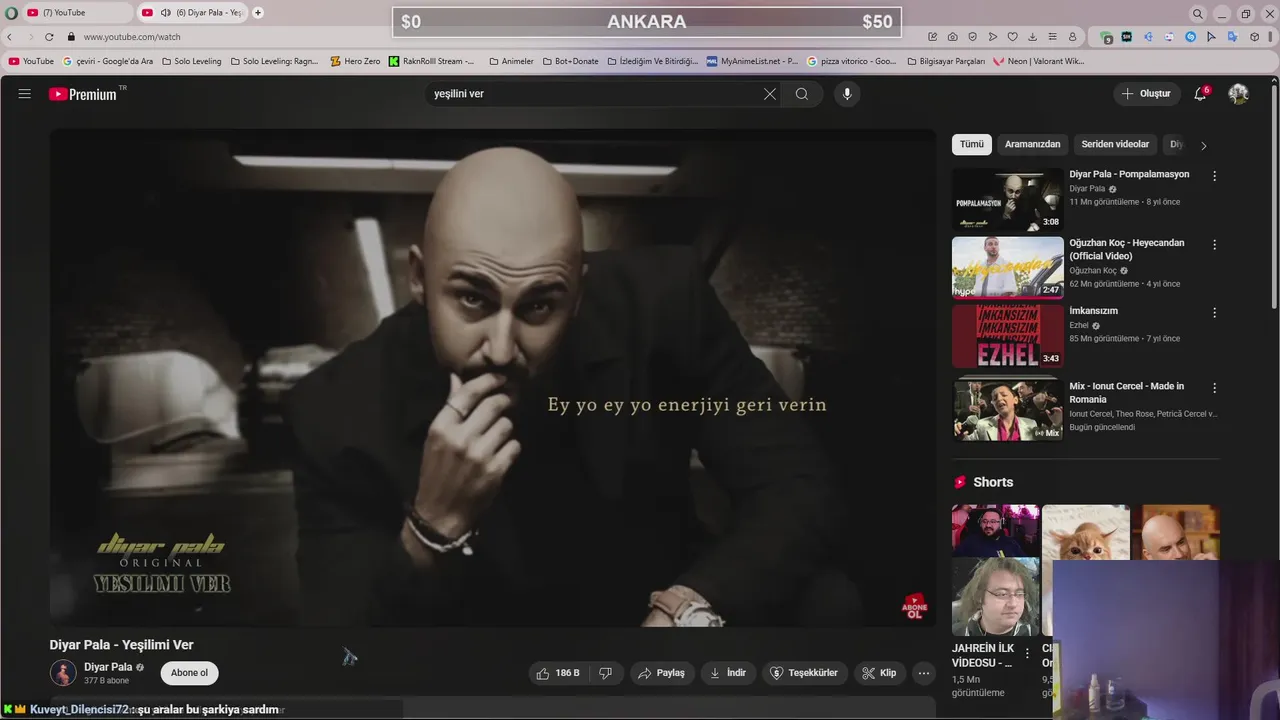Open the extensions cube icon

(x=1254, y=37)
